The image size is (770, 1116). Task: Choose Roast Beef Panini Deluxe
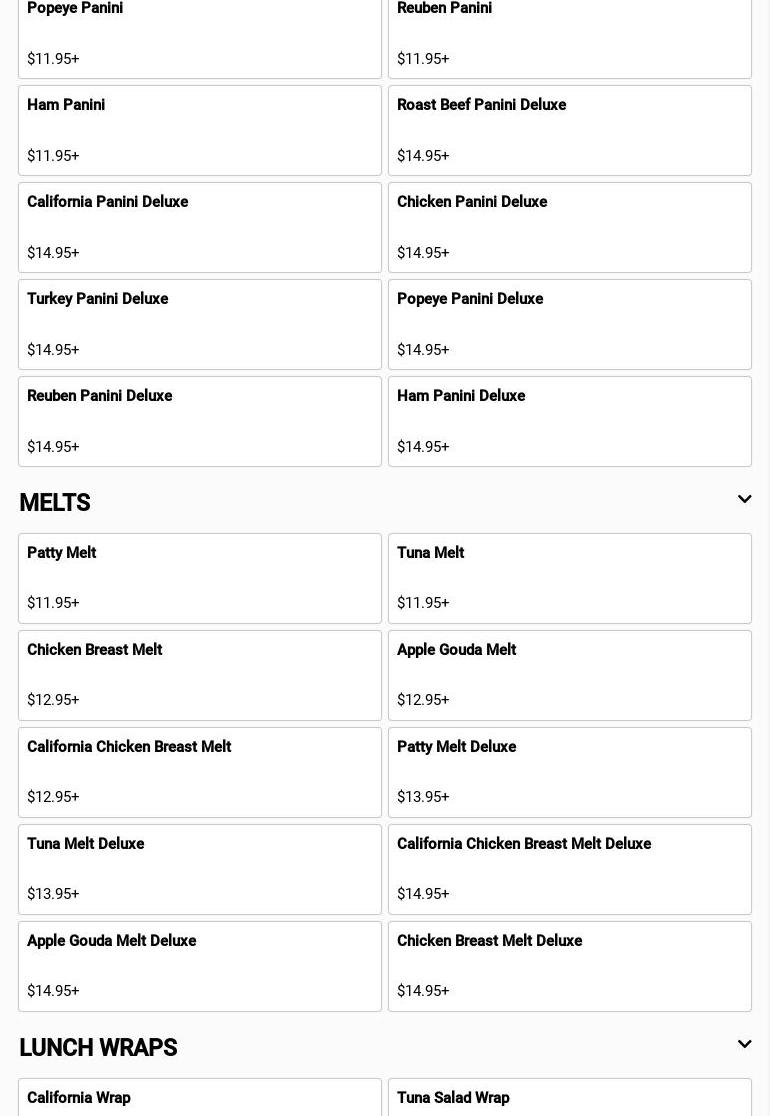pos(570,130)
